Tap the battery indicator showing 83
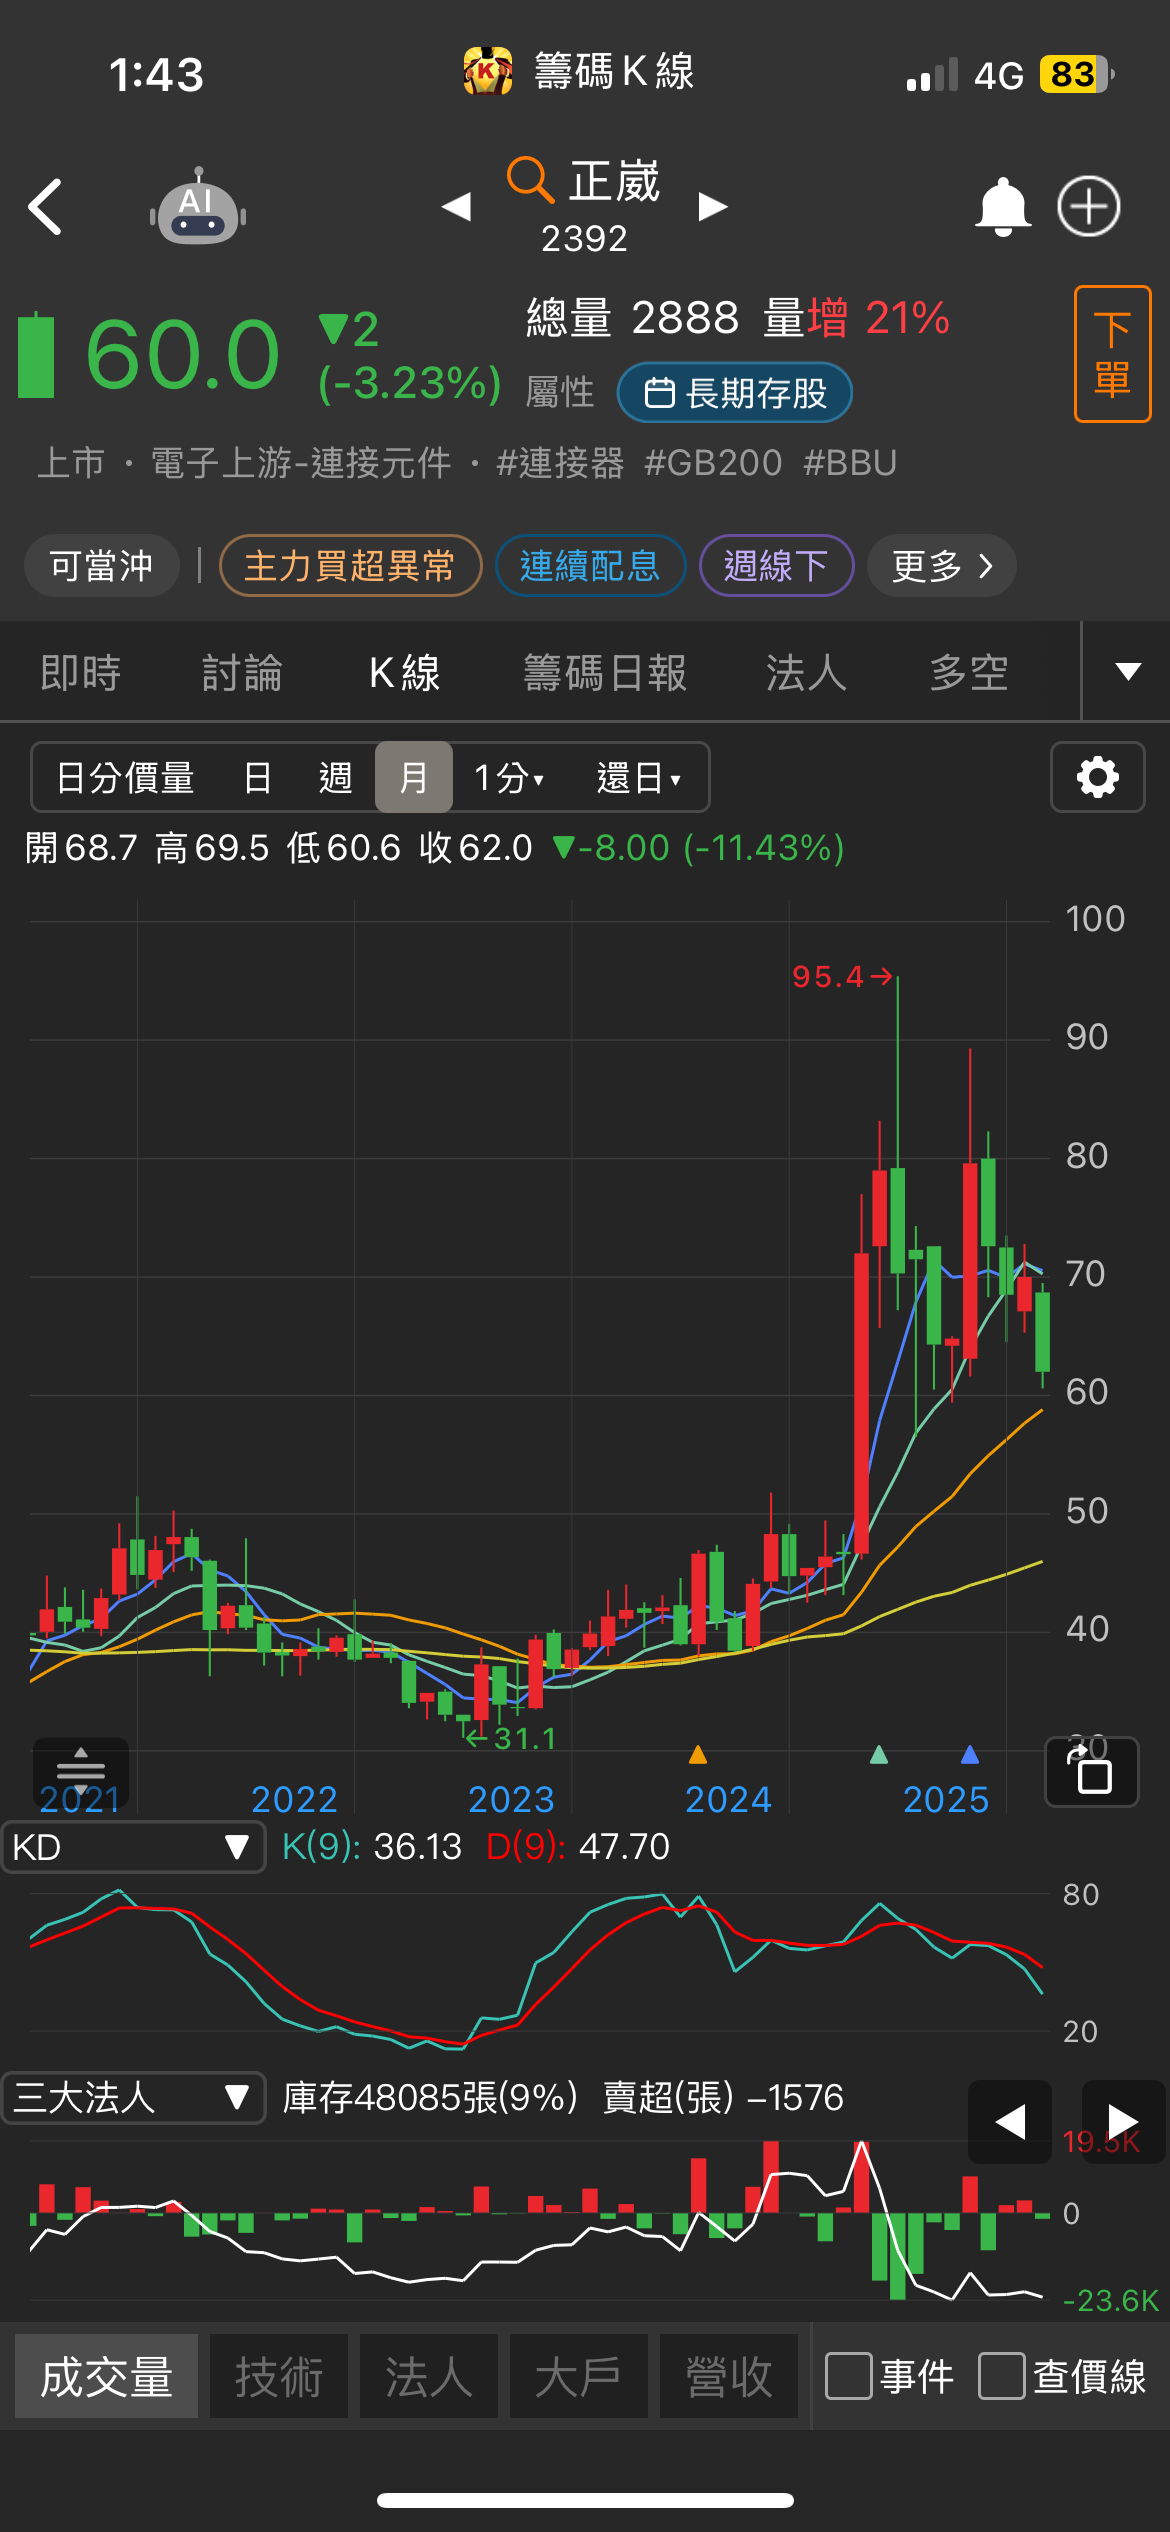1170x2532 pixels. 1077,74
